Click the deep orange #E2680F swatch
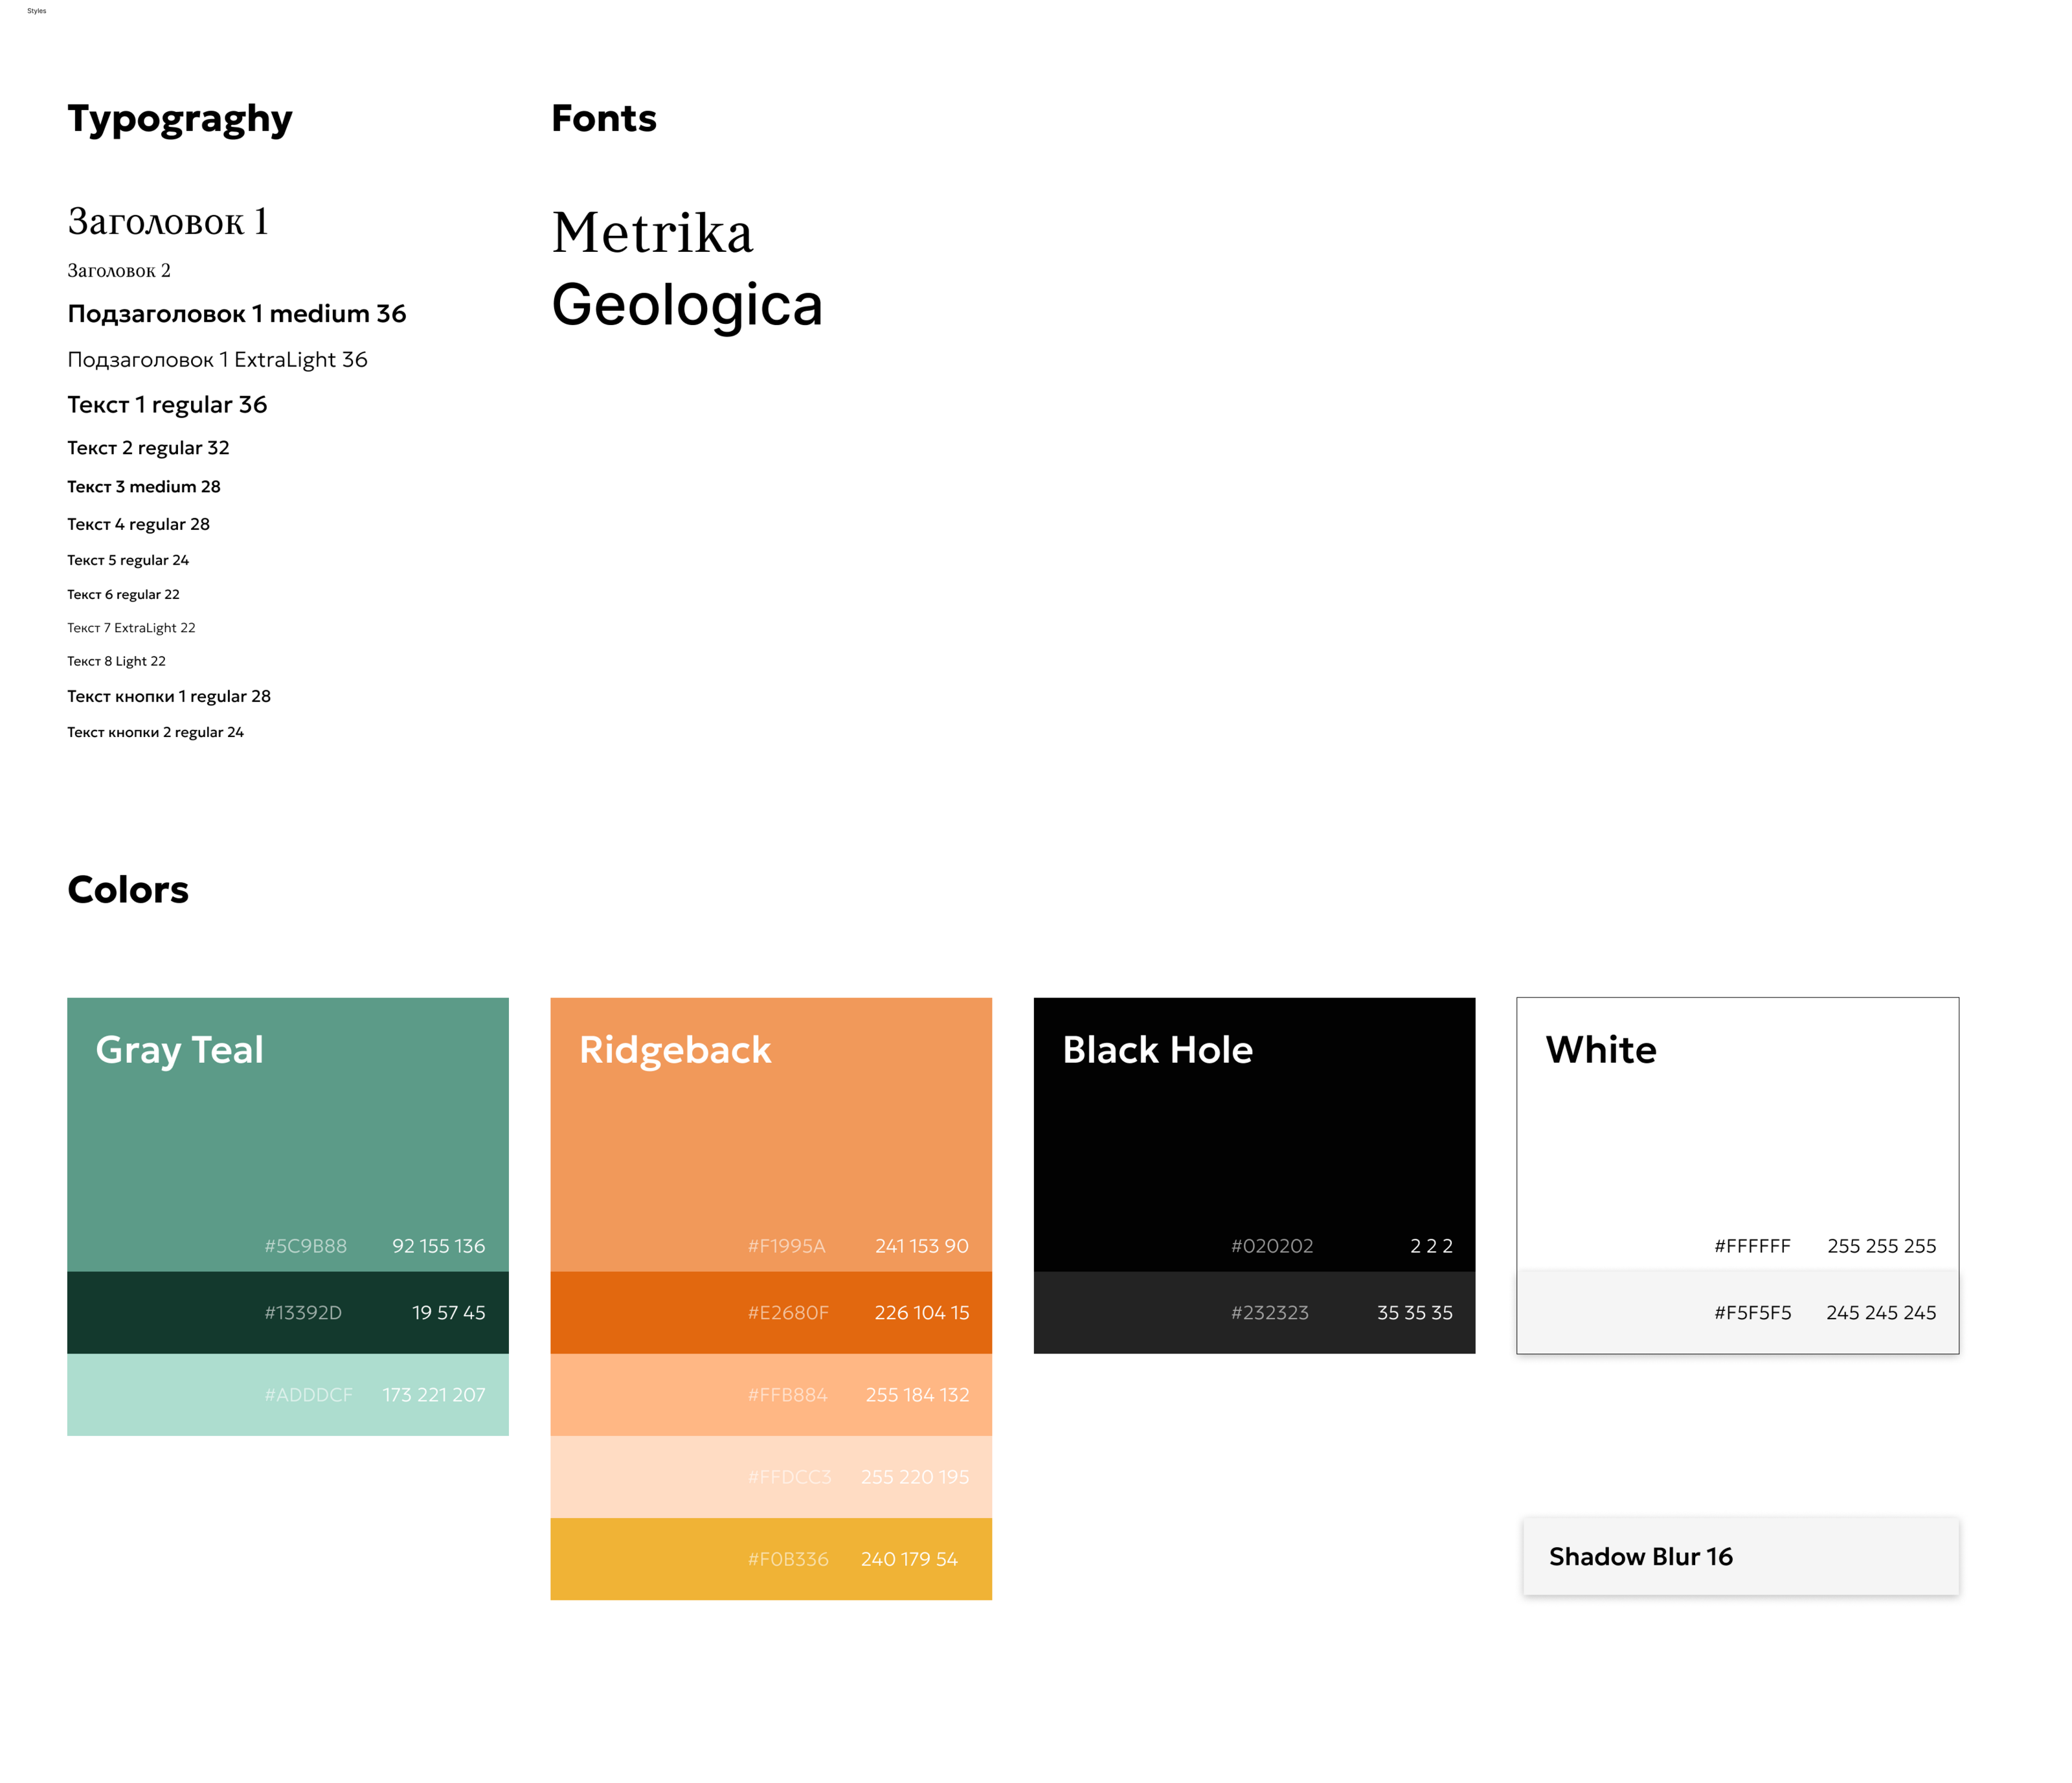The height and width of the screenshot is (1783, 2072). (770, 1312)
